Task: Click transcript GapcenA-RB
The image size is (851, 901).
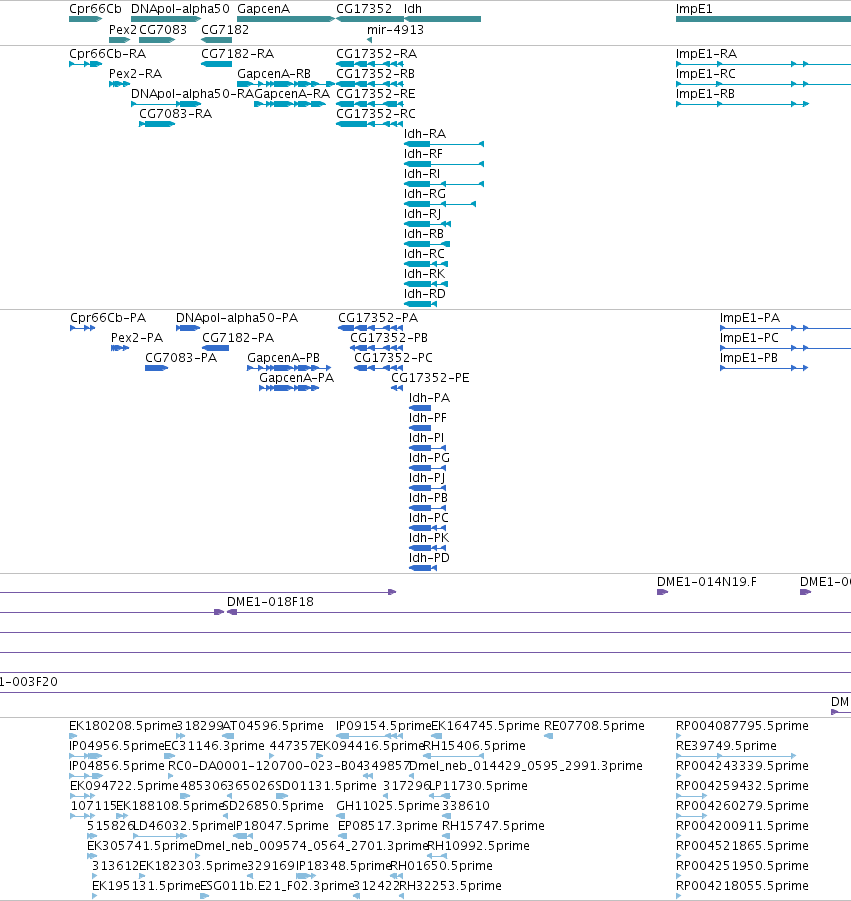Action: click(274, 74)
